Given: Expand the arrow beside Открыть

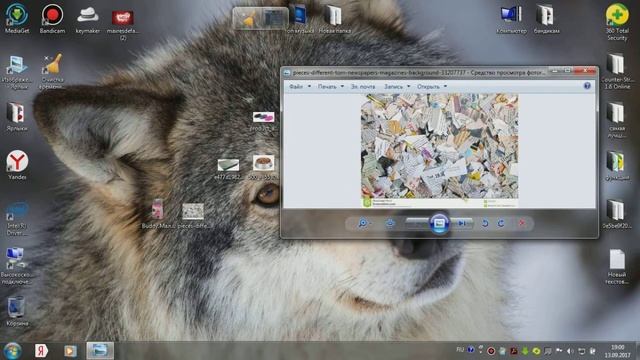Looking at the screenshot, I should (445, 87).
